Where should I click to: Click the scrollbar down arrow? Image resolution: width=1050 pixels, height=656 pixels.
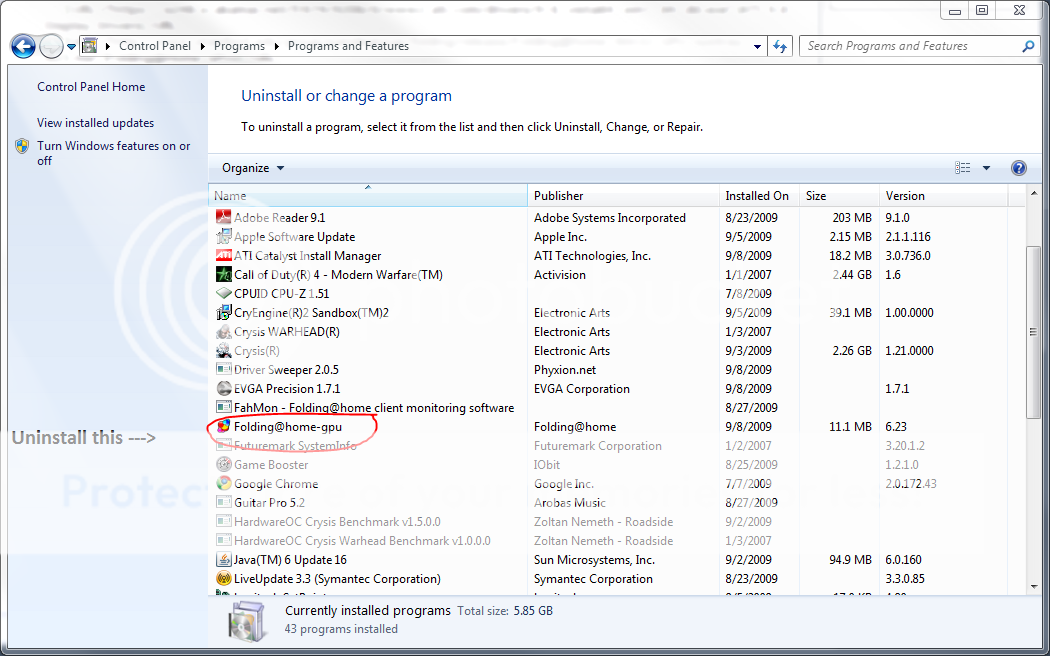coord(1033,586)
